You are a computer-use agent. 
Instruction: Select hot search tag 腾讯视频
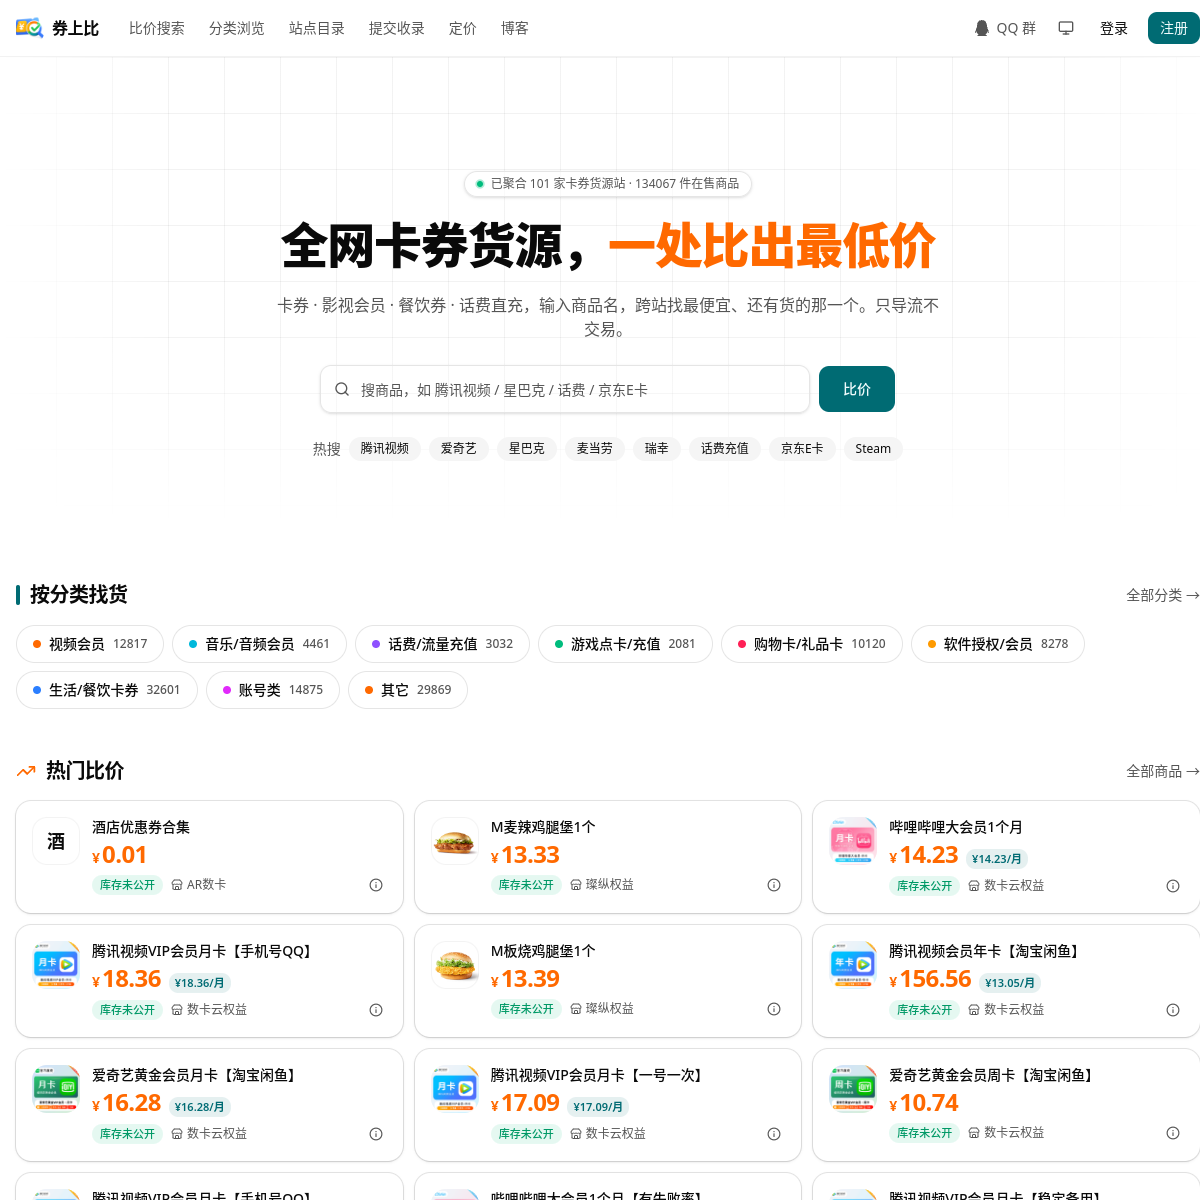(x=385, y=448)
